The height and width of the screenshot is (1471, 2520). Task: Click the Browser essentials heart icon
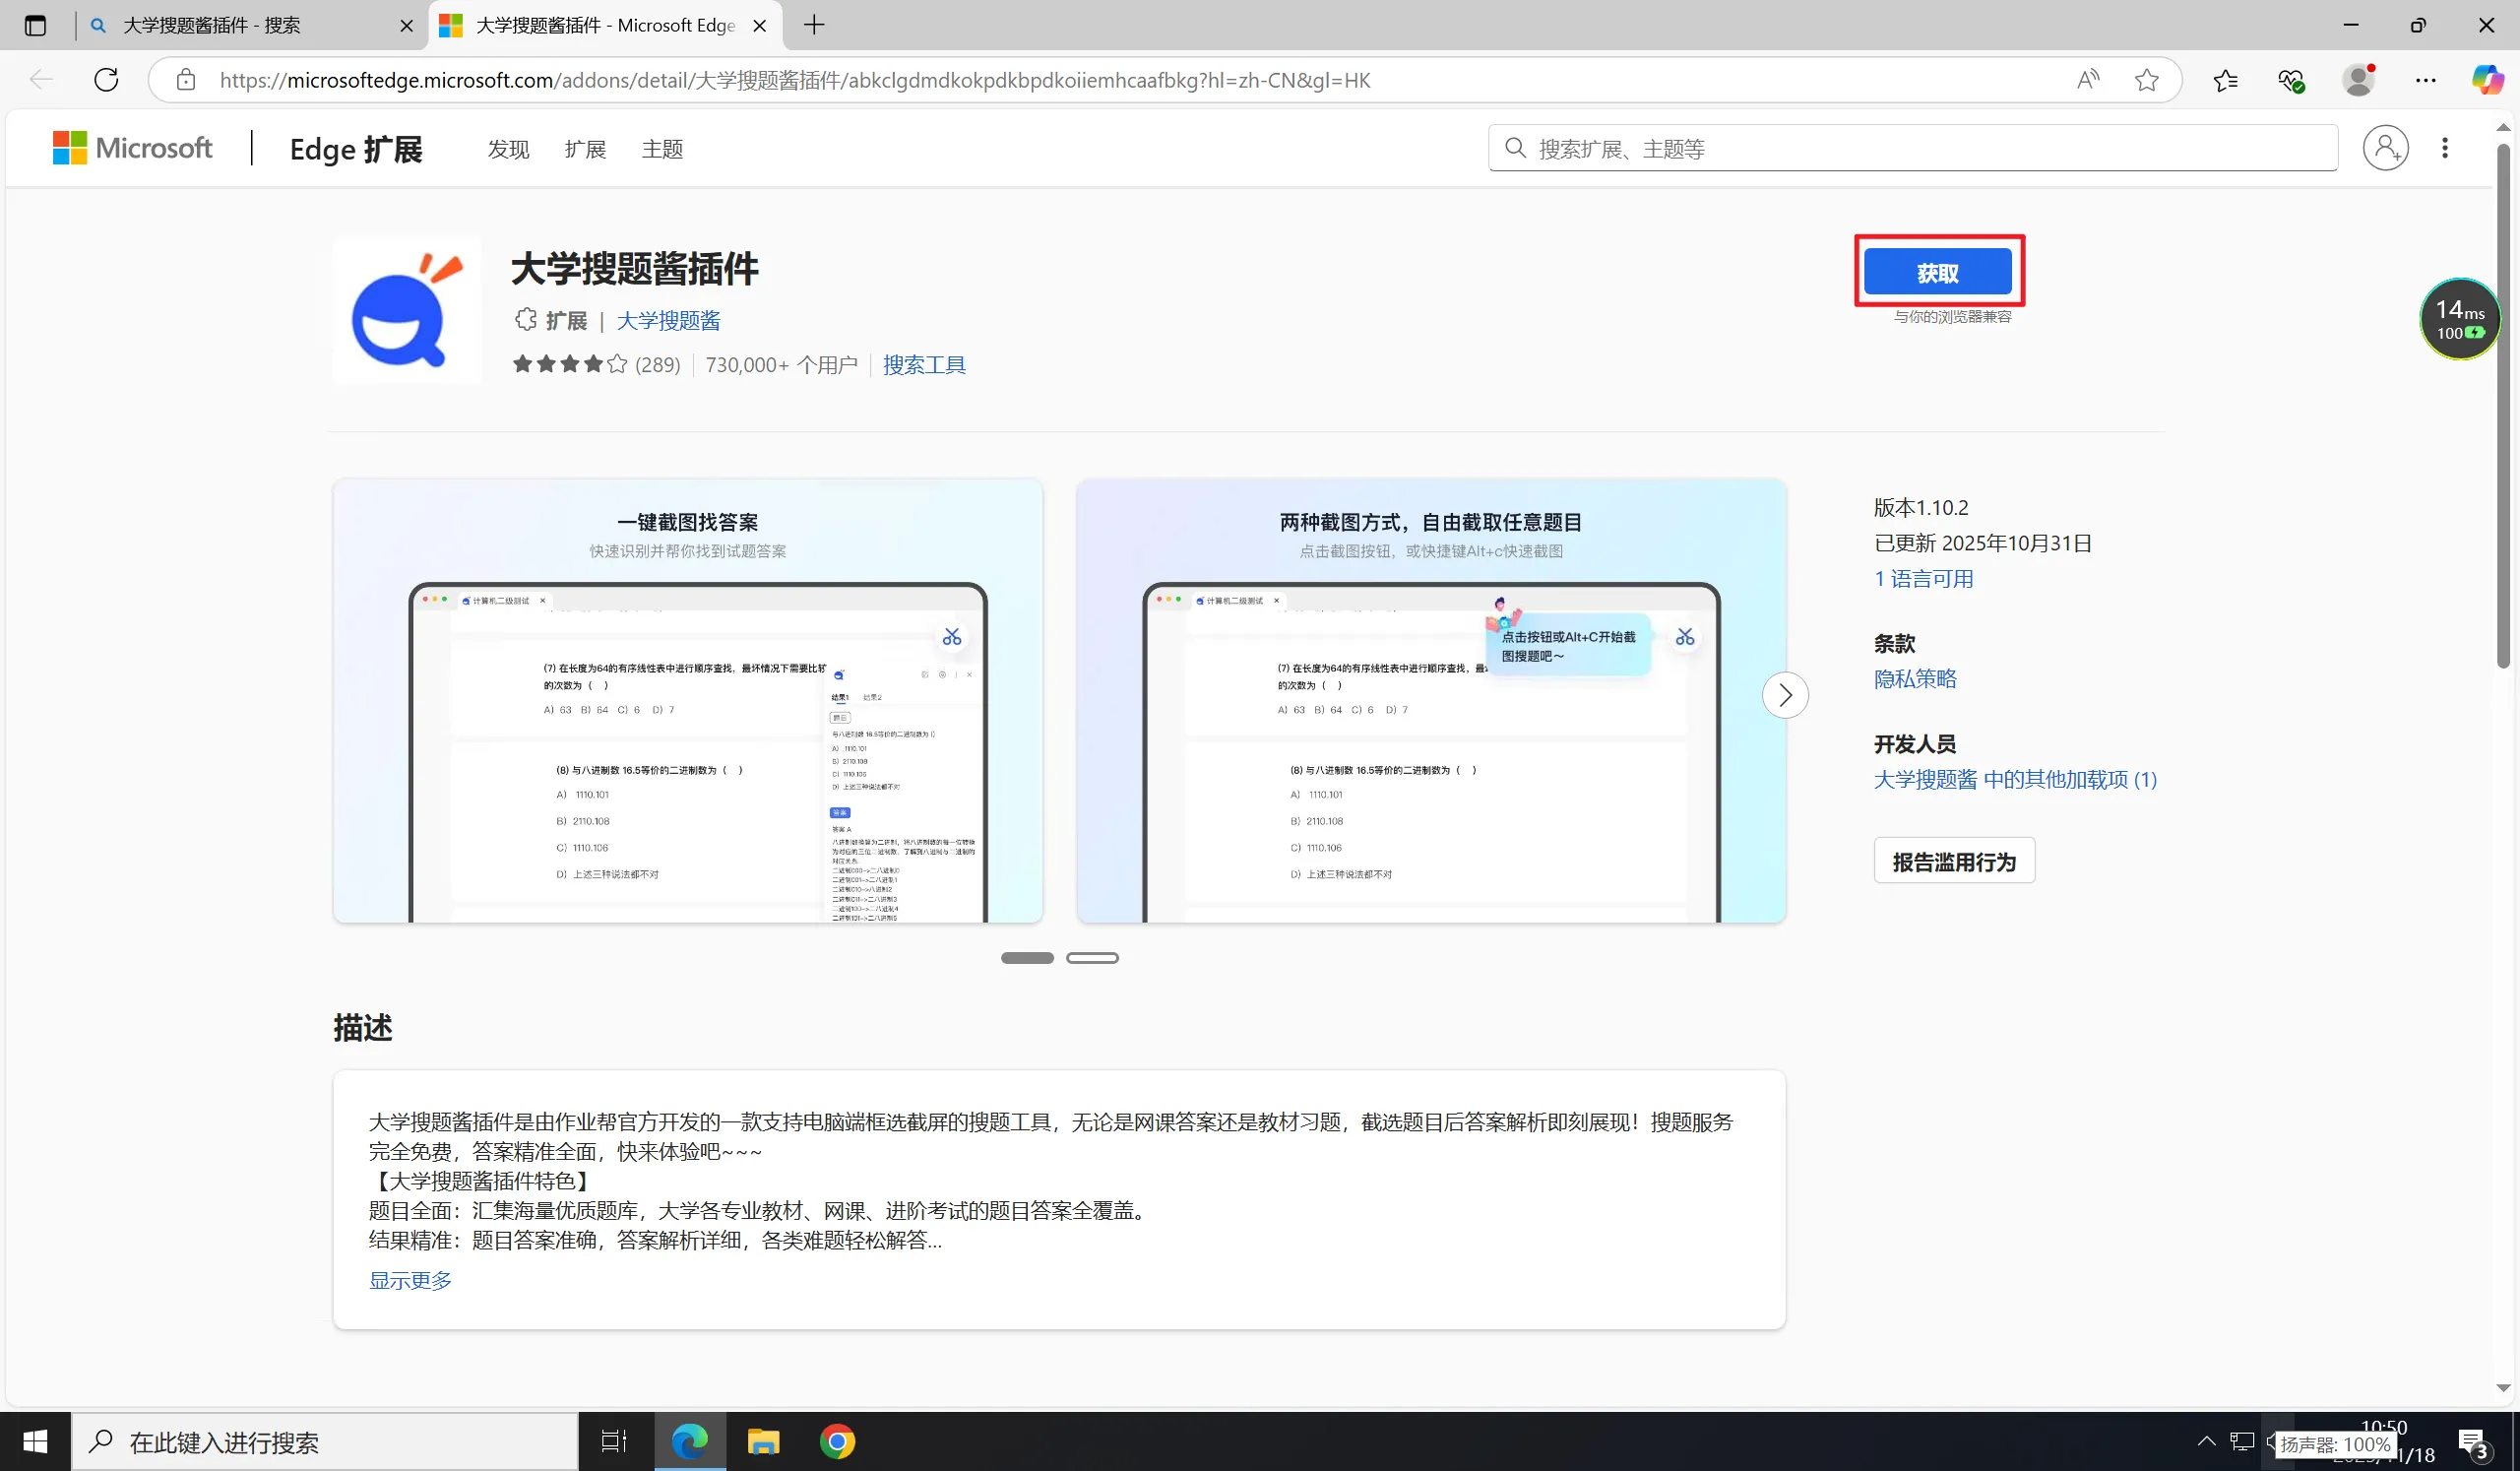[2291, 80]
